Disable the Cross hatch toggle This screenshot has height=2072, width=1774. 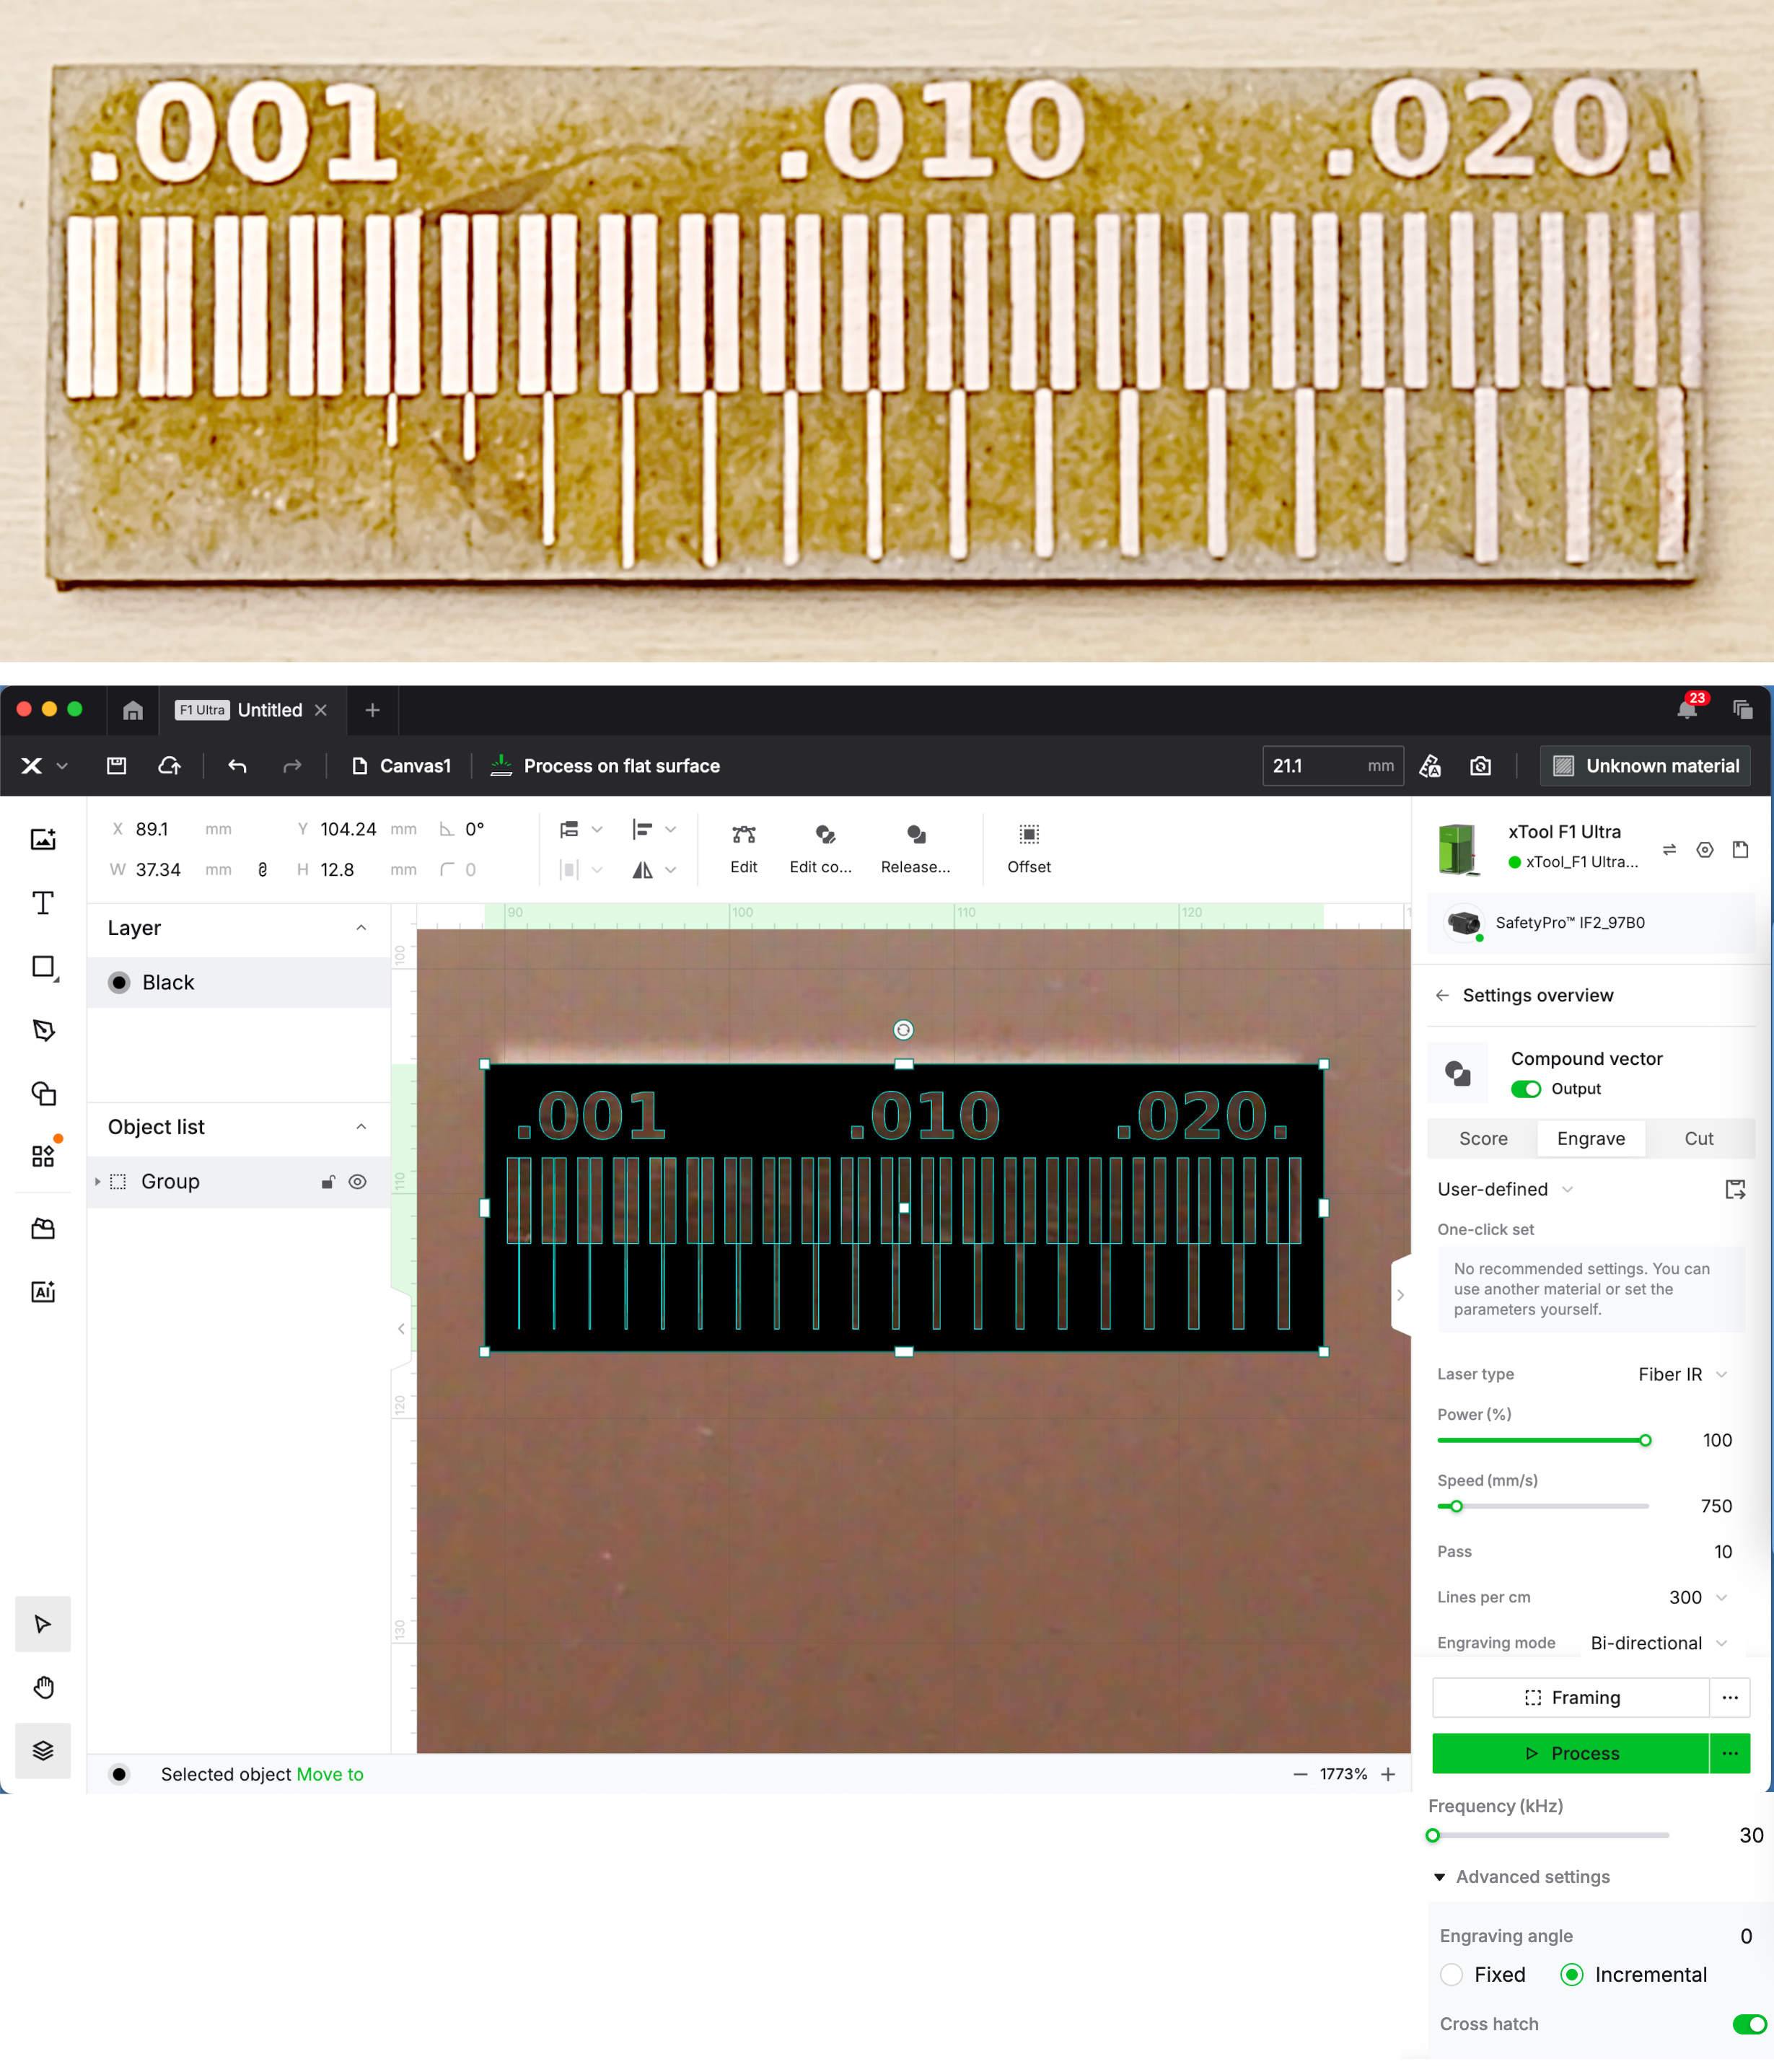(1749, 2024)
